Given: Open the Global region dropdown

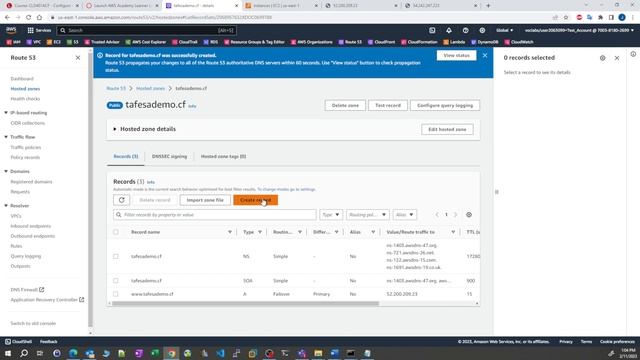Looking at the screenshot, I should 504,30.
